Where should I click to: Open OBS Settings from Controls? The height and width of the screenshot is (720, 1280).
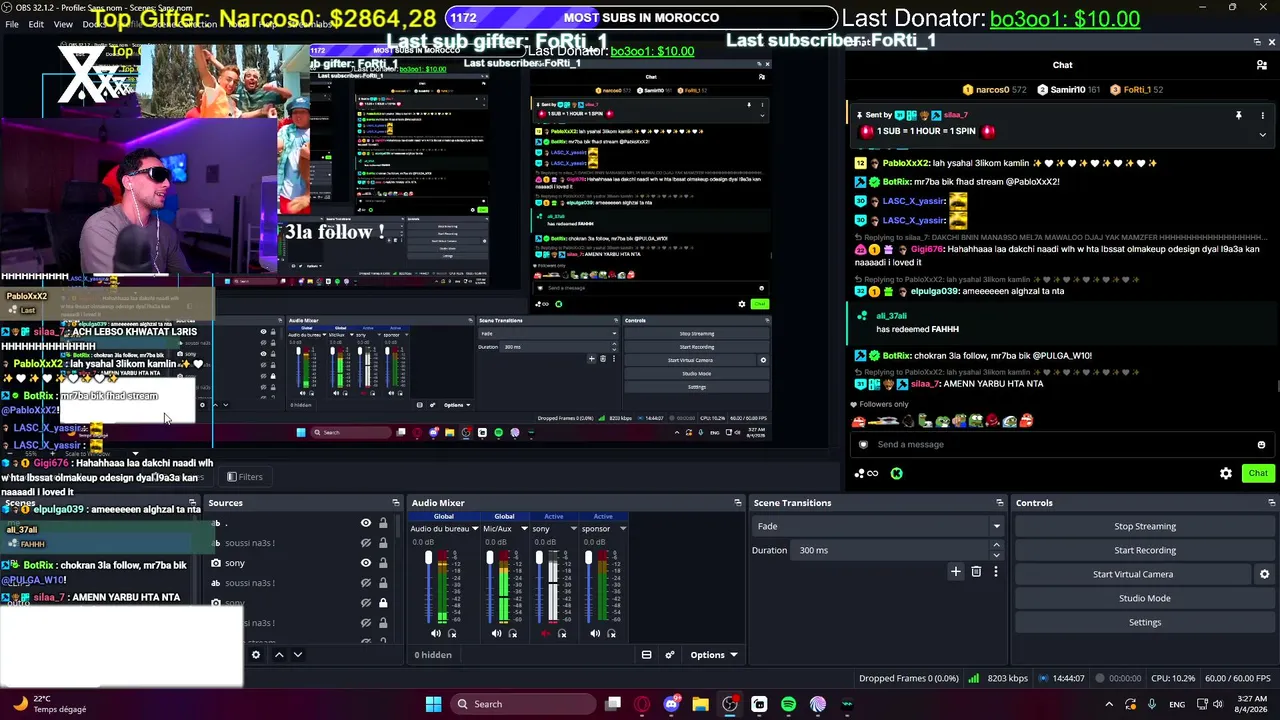[x=1145, y=622]
